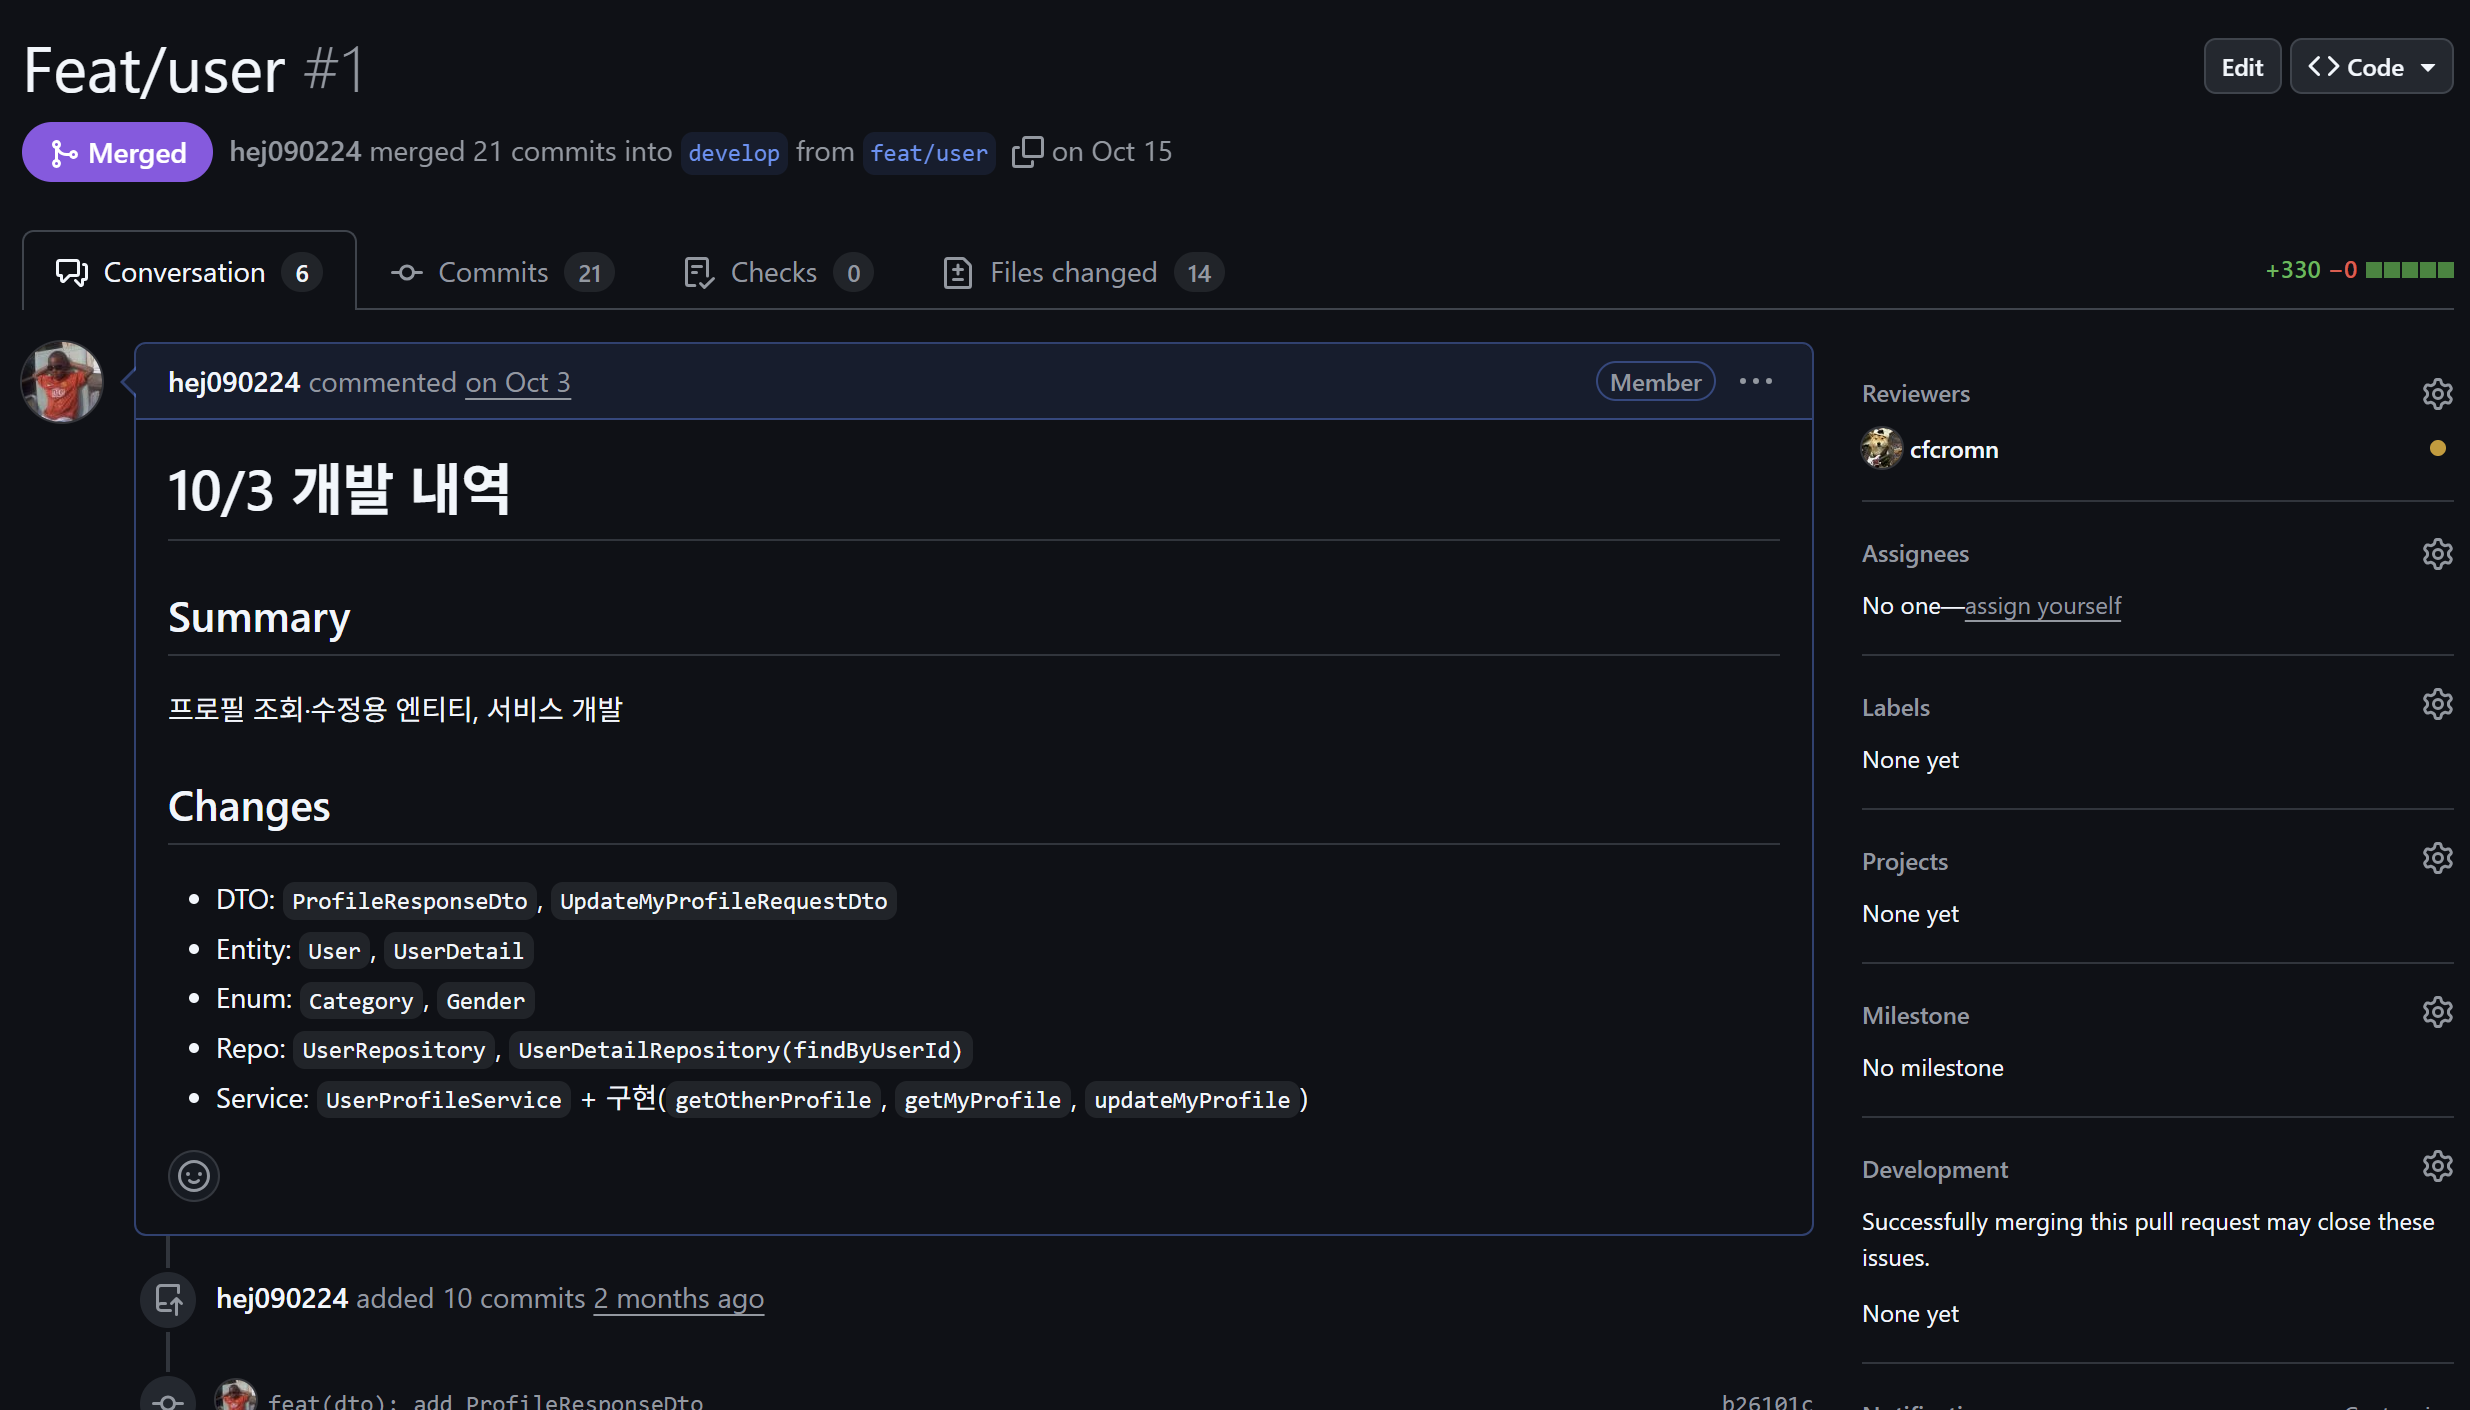Viewport: 2470px width, 1410px height.
Task: Expand the Code dropdown button
Action: click(2371, 67)
